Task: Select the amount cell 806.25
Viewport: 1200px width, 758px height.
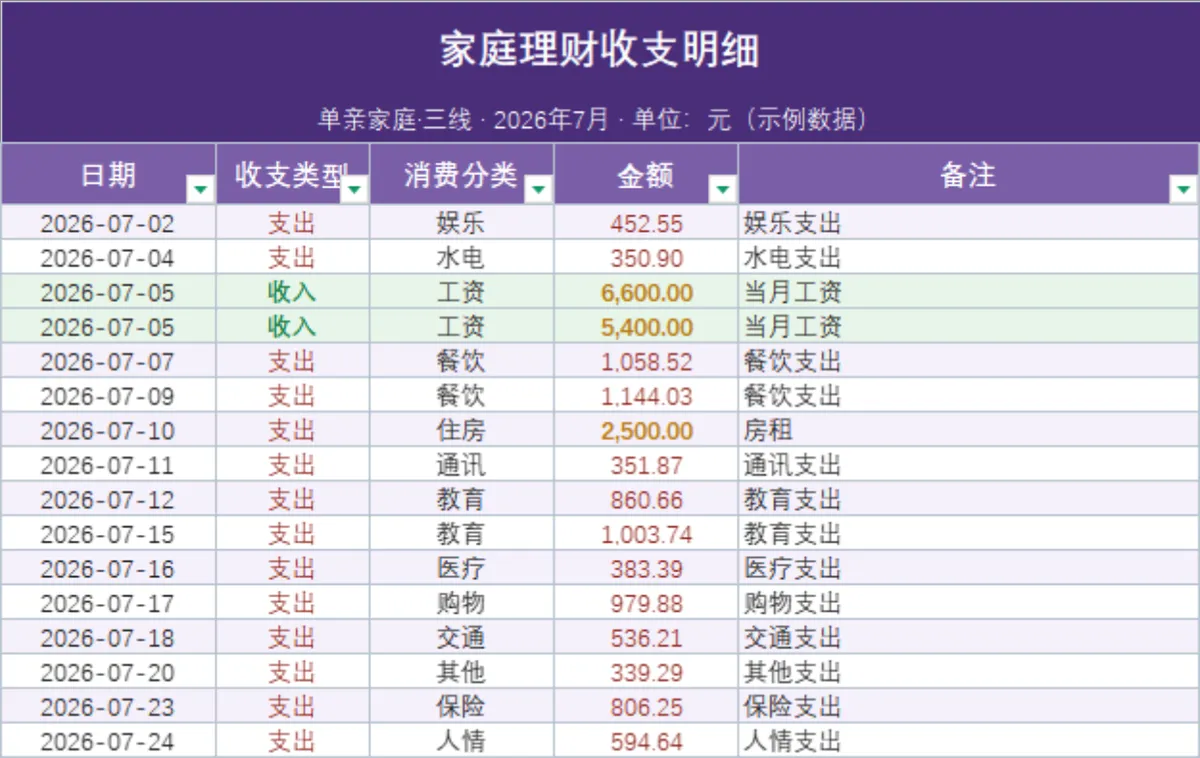Action: pos(646,706)
